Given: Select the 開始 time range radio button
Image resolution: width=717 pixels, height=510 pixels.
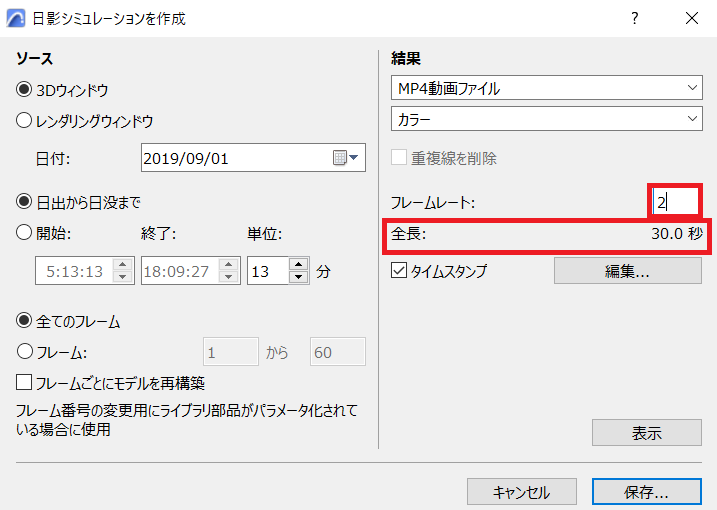Looking at the screenshot, I should 24,233.
